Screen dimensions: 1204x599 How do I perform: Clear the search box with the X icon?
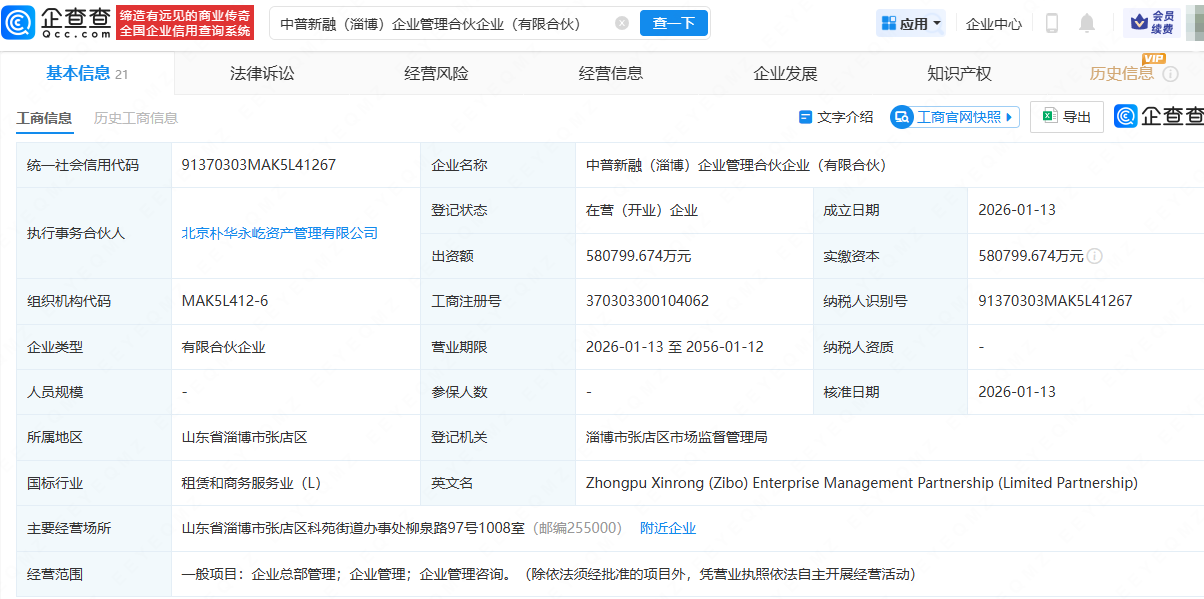622,23
